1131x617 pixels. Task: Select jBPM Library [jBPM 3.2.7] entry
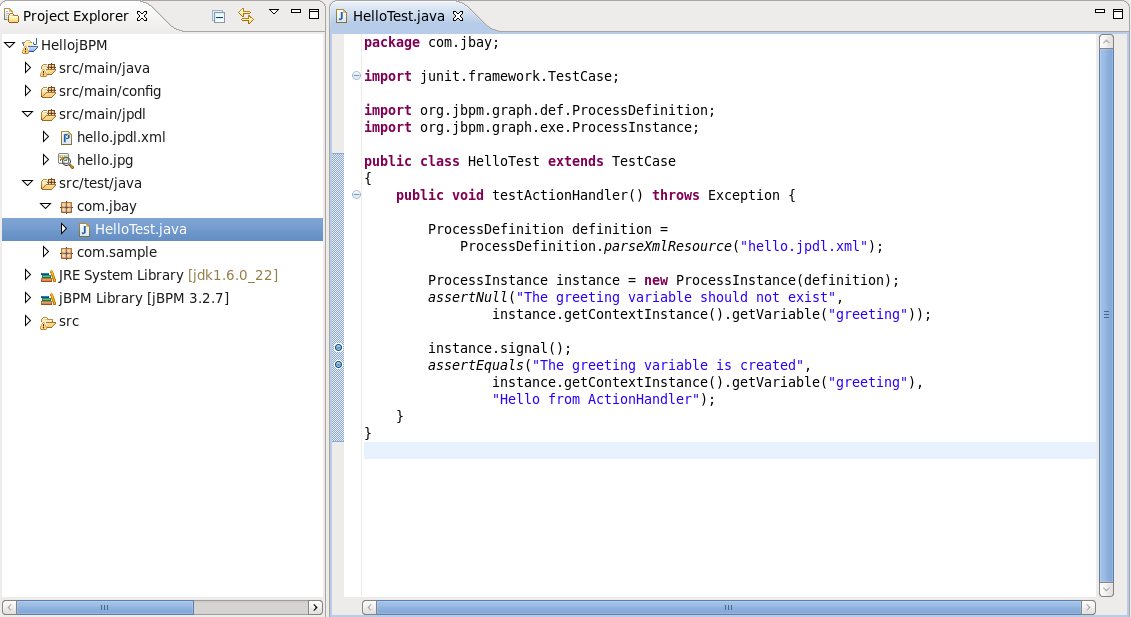[x=144, y=298]
